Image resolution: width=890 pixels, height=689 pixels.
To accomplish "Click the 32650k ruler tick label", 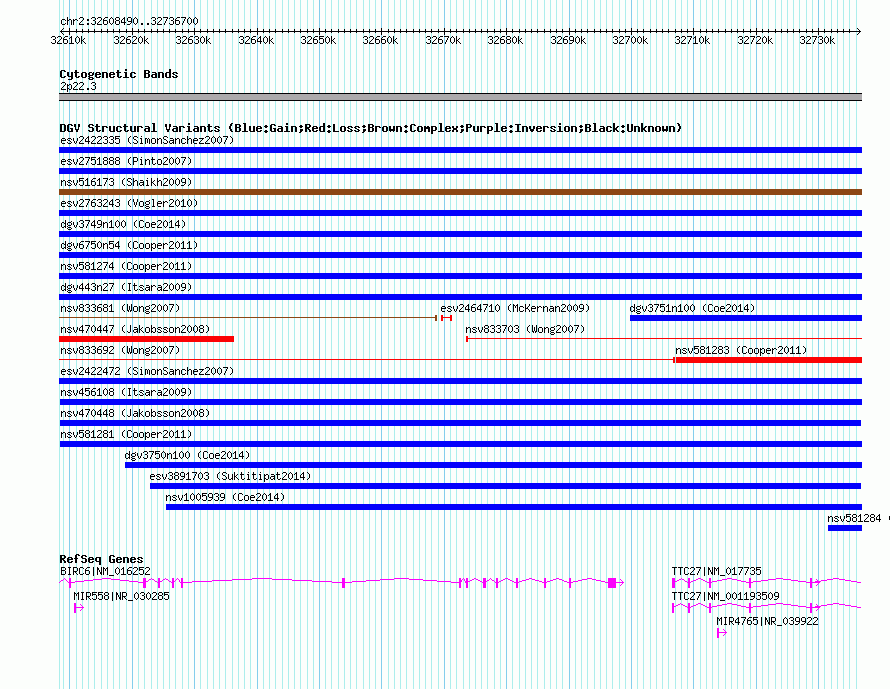I will click(318, 40).
